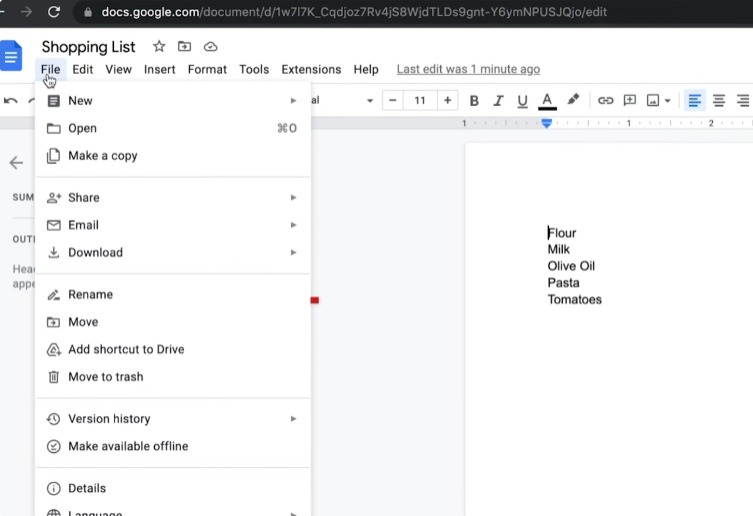Decrease font size with minus button

[393, 100]
